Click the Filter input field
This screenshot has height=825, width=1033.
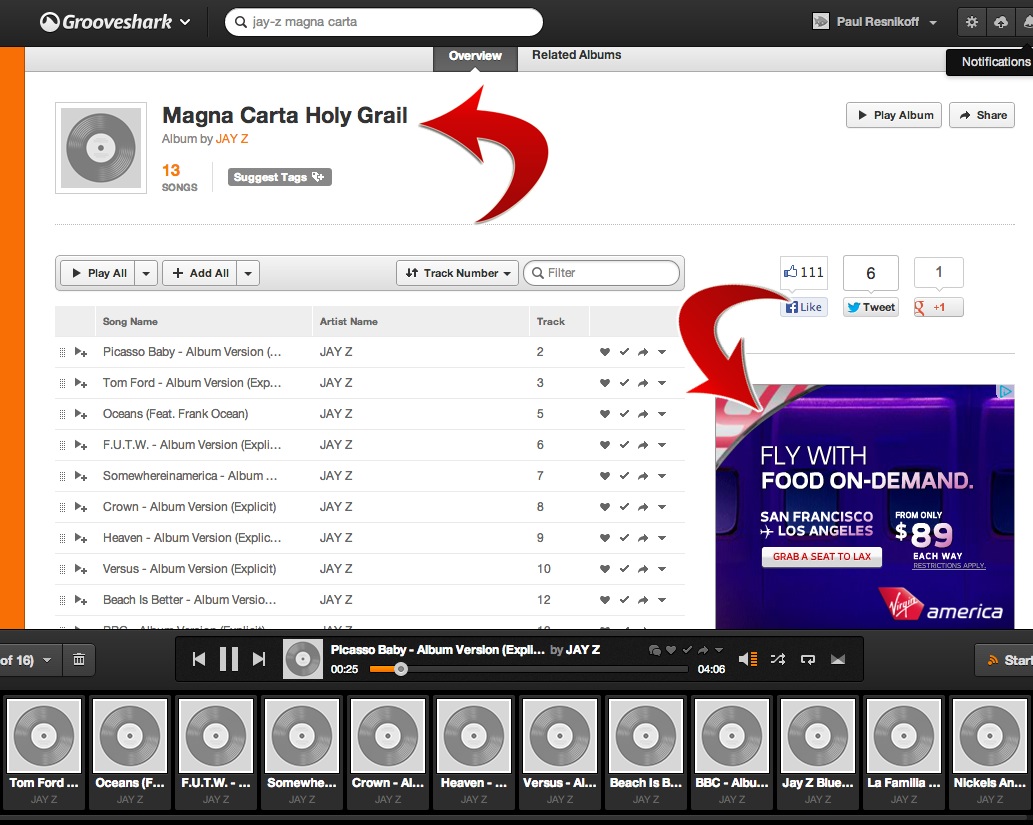(x=601, y=273)
